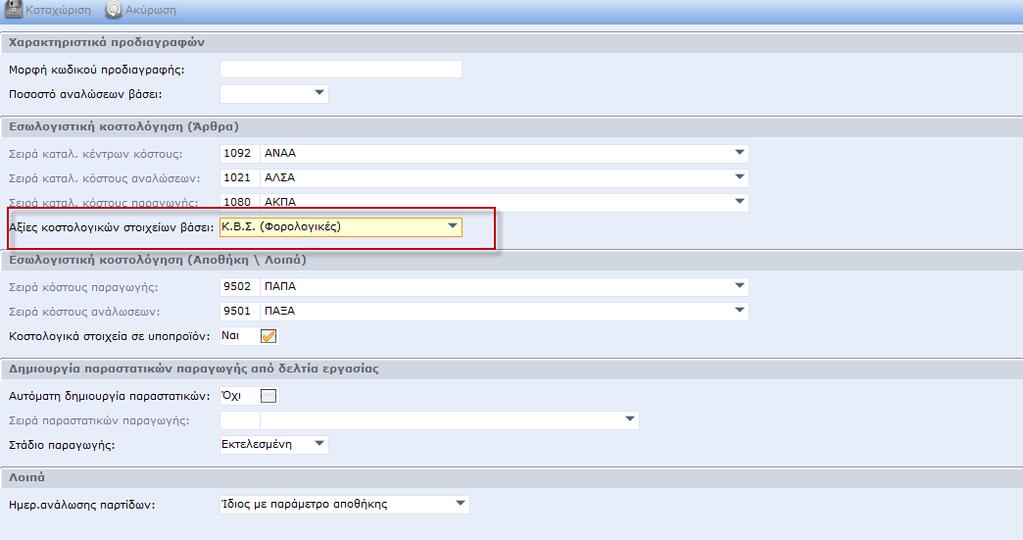Click the ΑΝΑΛ series value
Viewport: 1023px width, 540px height.
coord(280,153)
